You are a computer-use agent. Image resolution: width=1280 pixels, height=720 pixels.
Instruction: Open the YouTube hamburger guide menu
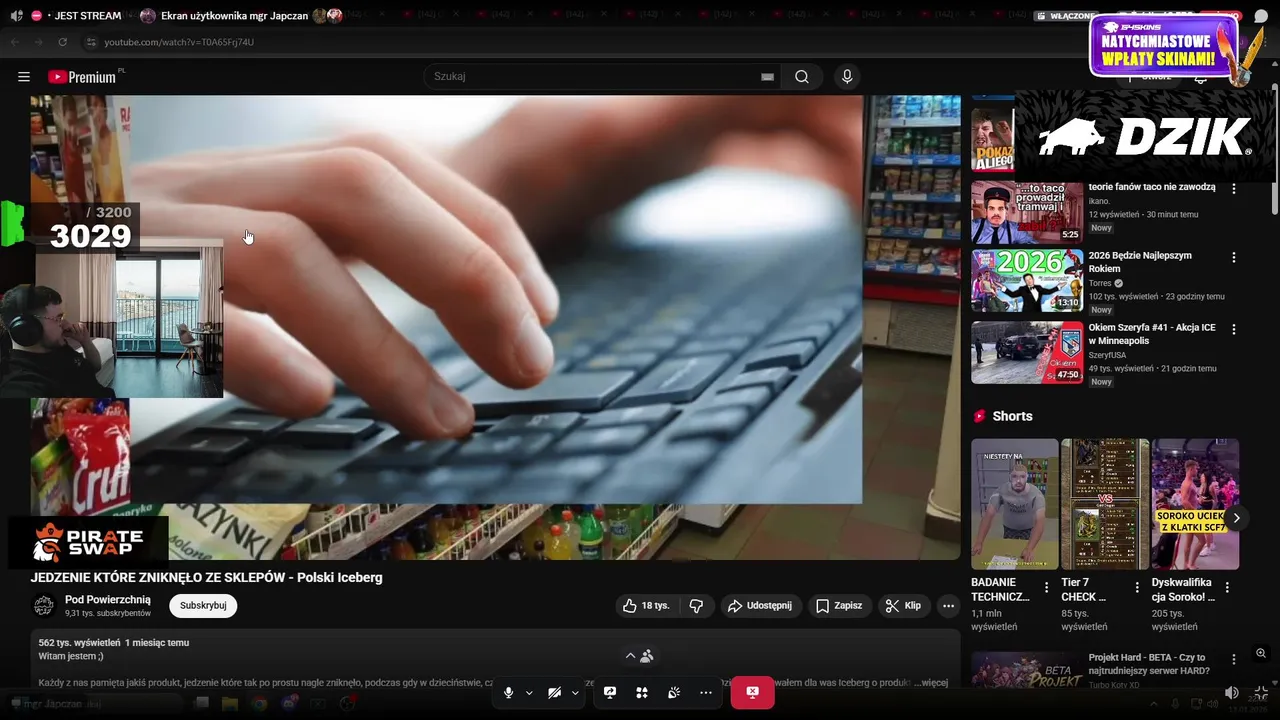(24, 77)
